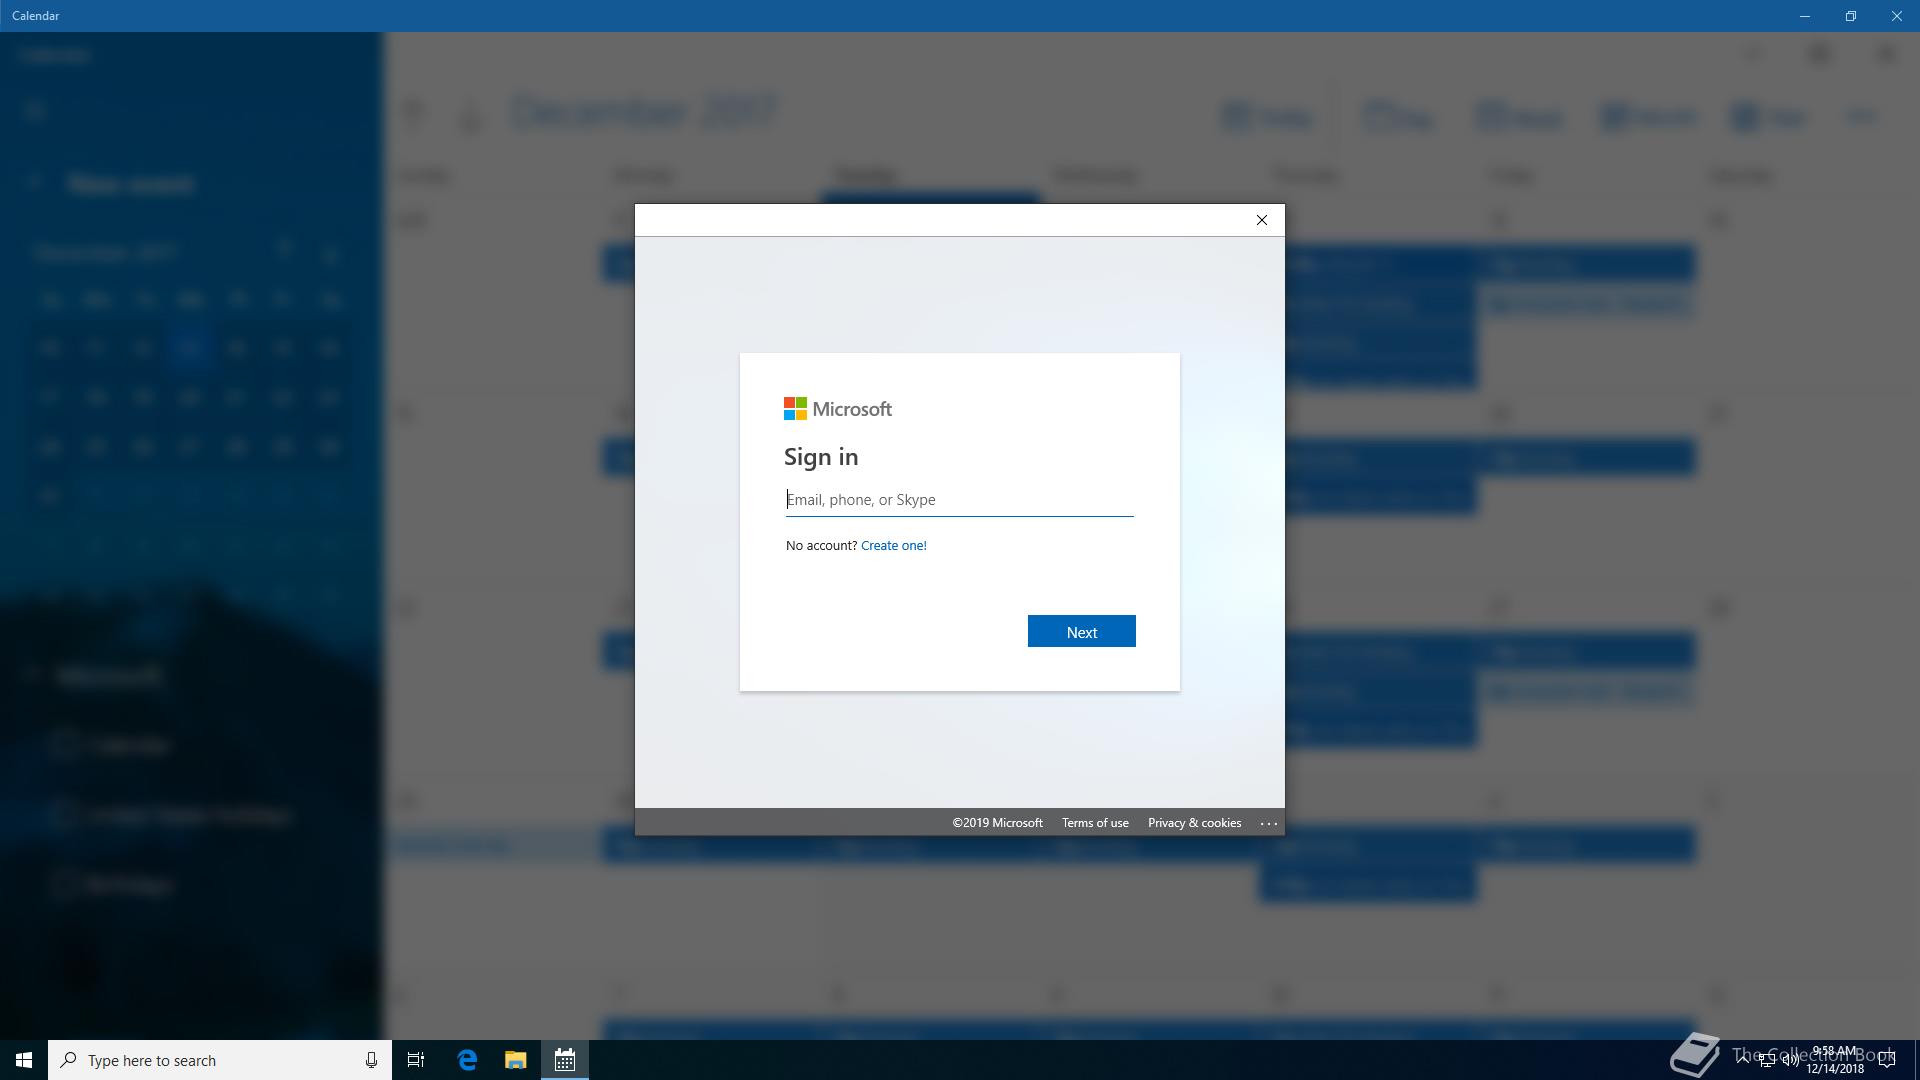
Task: Open Task View from the taskbar
Action: (416, 1060)
